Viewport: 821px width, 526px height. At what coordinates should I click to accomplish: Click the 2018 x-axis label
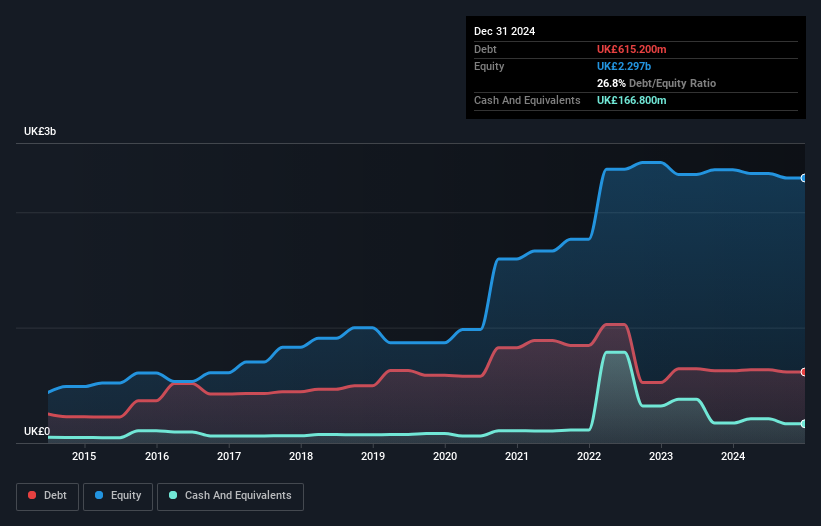tap(301, 456)
